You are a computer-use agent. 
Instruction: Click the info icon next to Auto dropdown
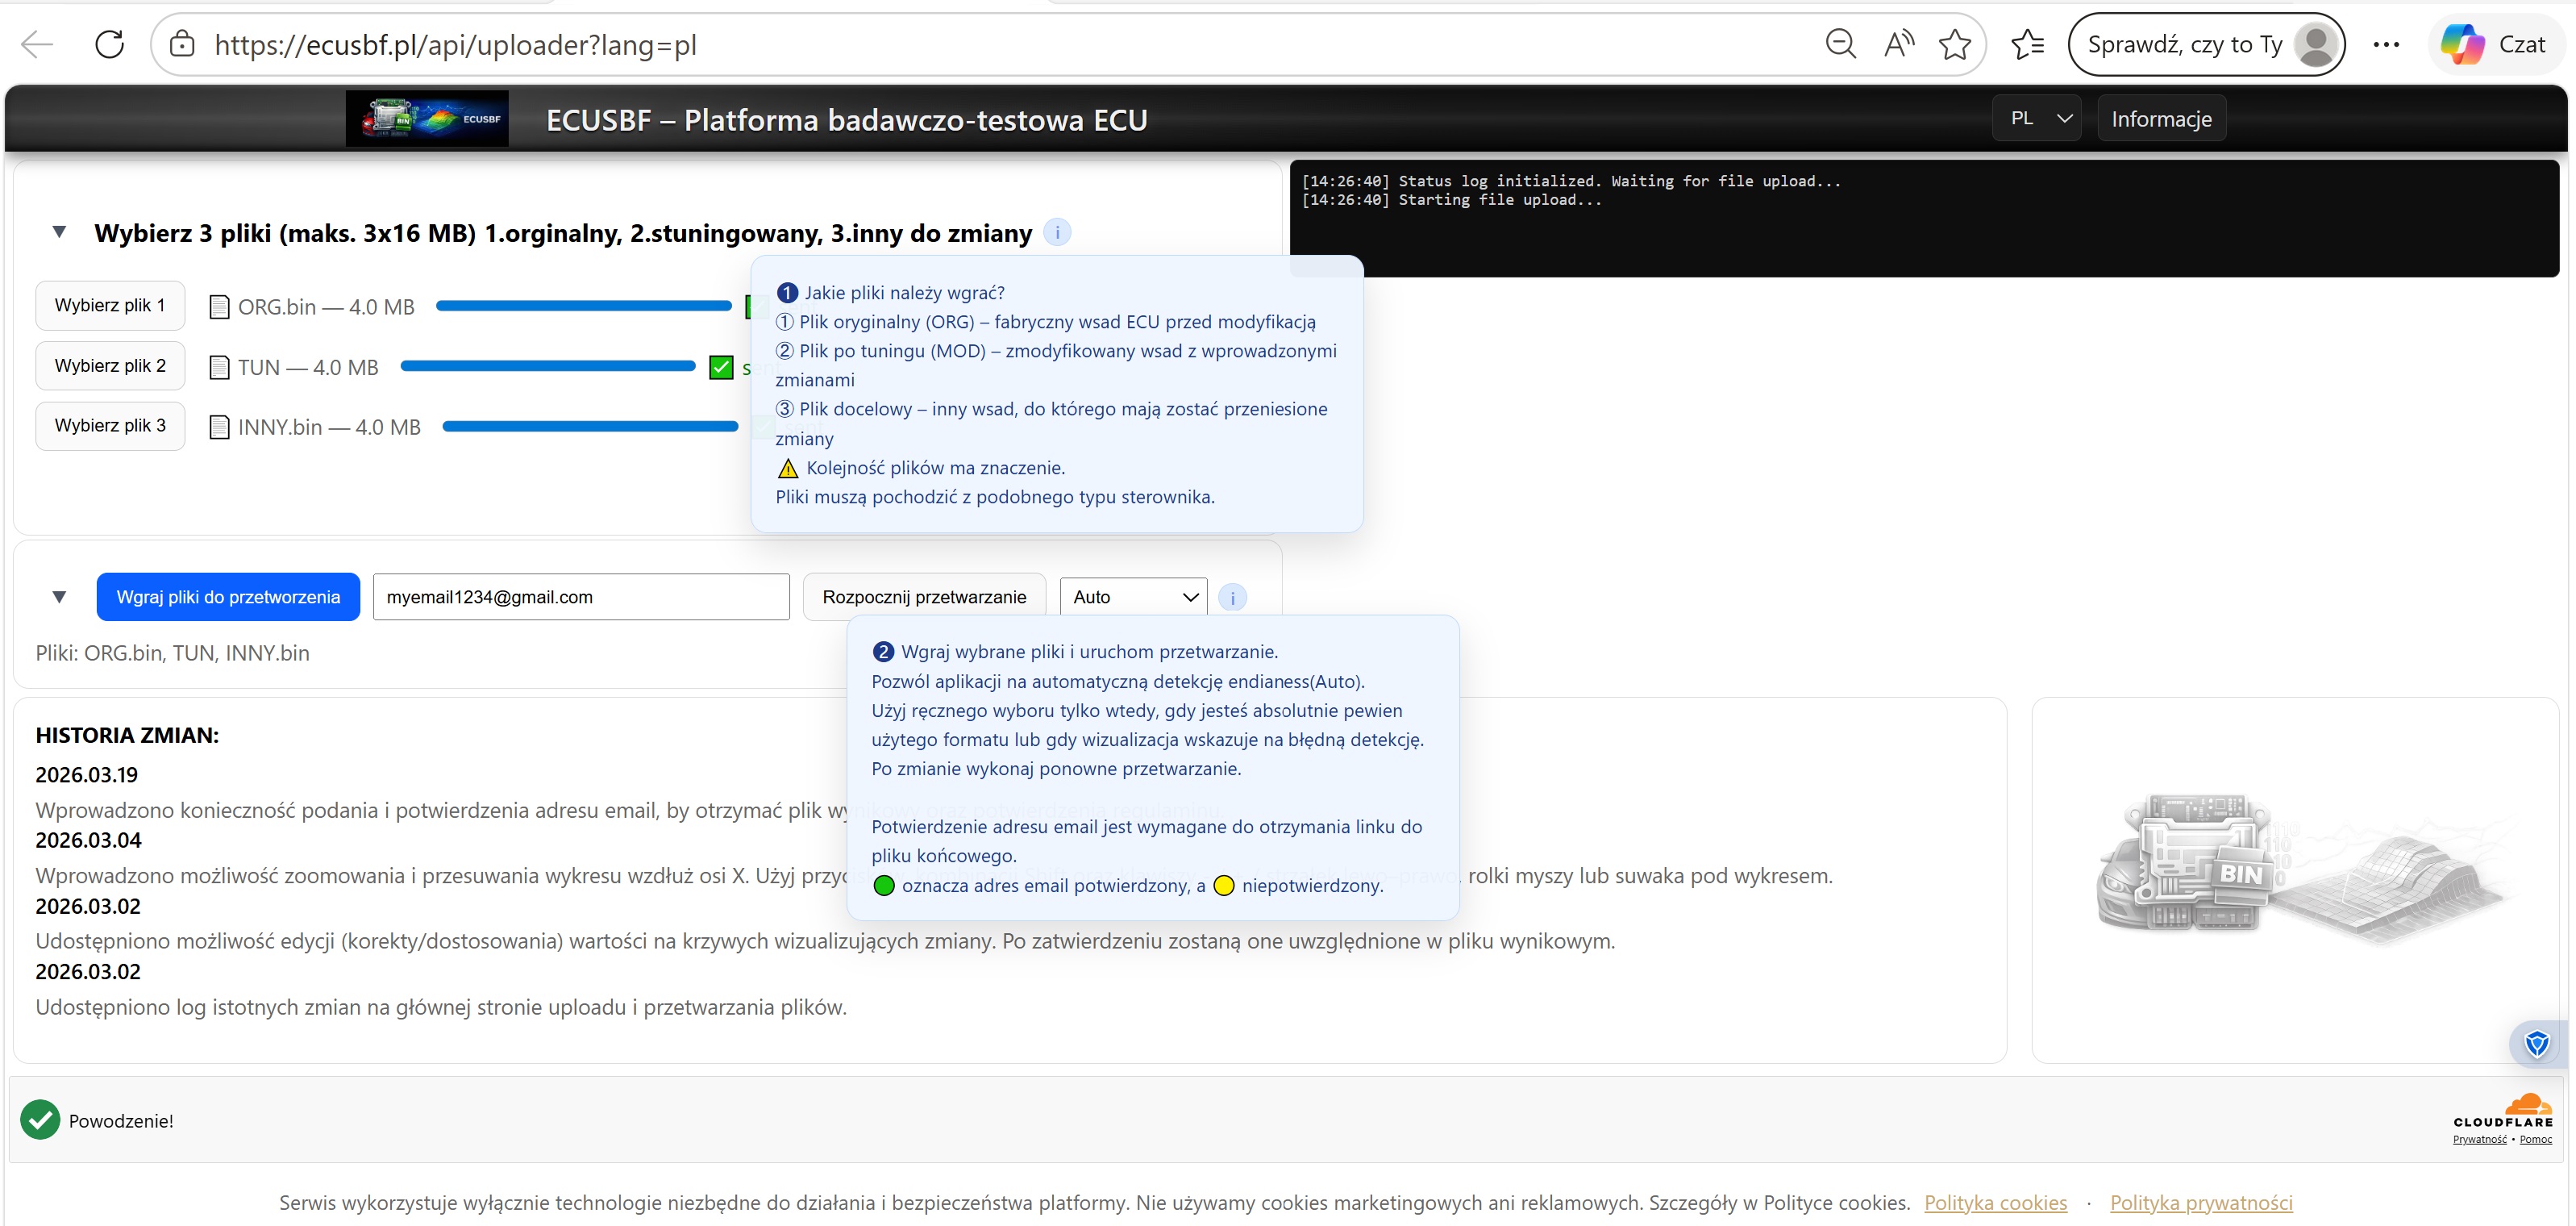point(1232,597)
